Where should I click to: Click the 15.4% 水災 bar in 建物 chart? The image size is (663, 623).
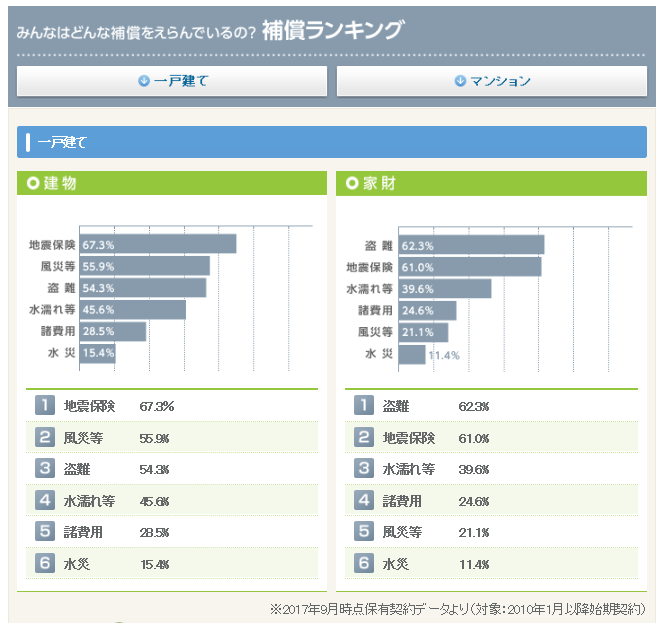pos(98,353)
